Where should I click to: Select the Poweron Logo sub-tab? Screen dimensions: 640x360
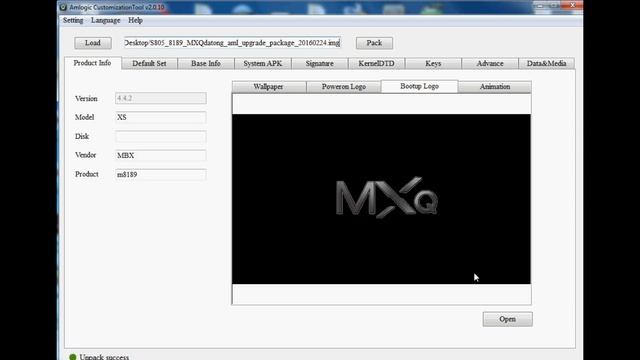tap(344, 87)
